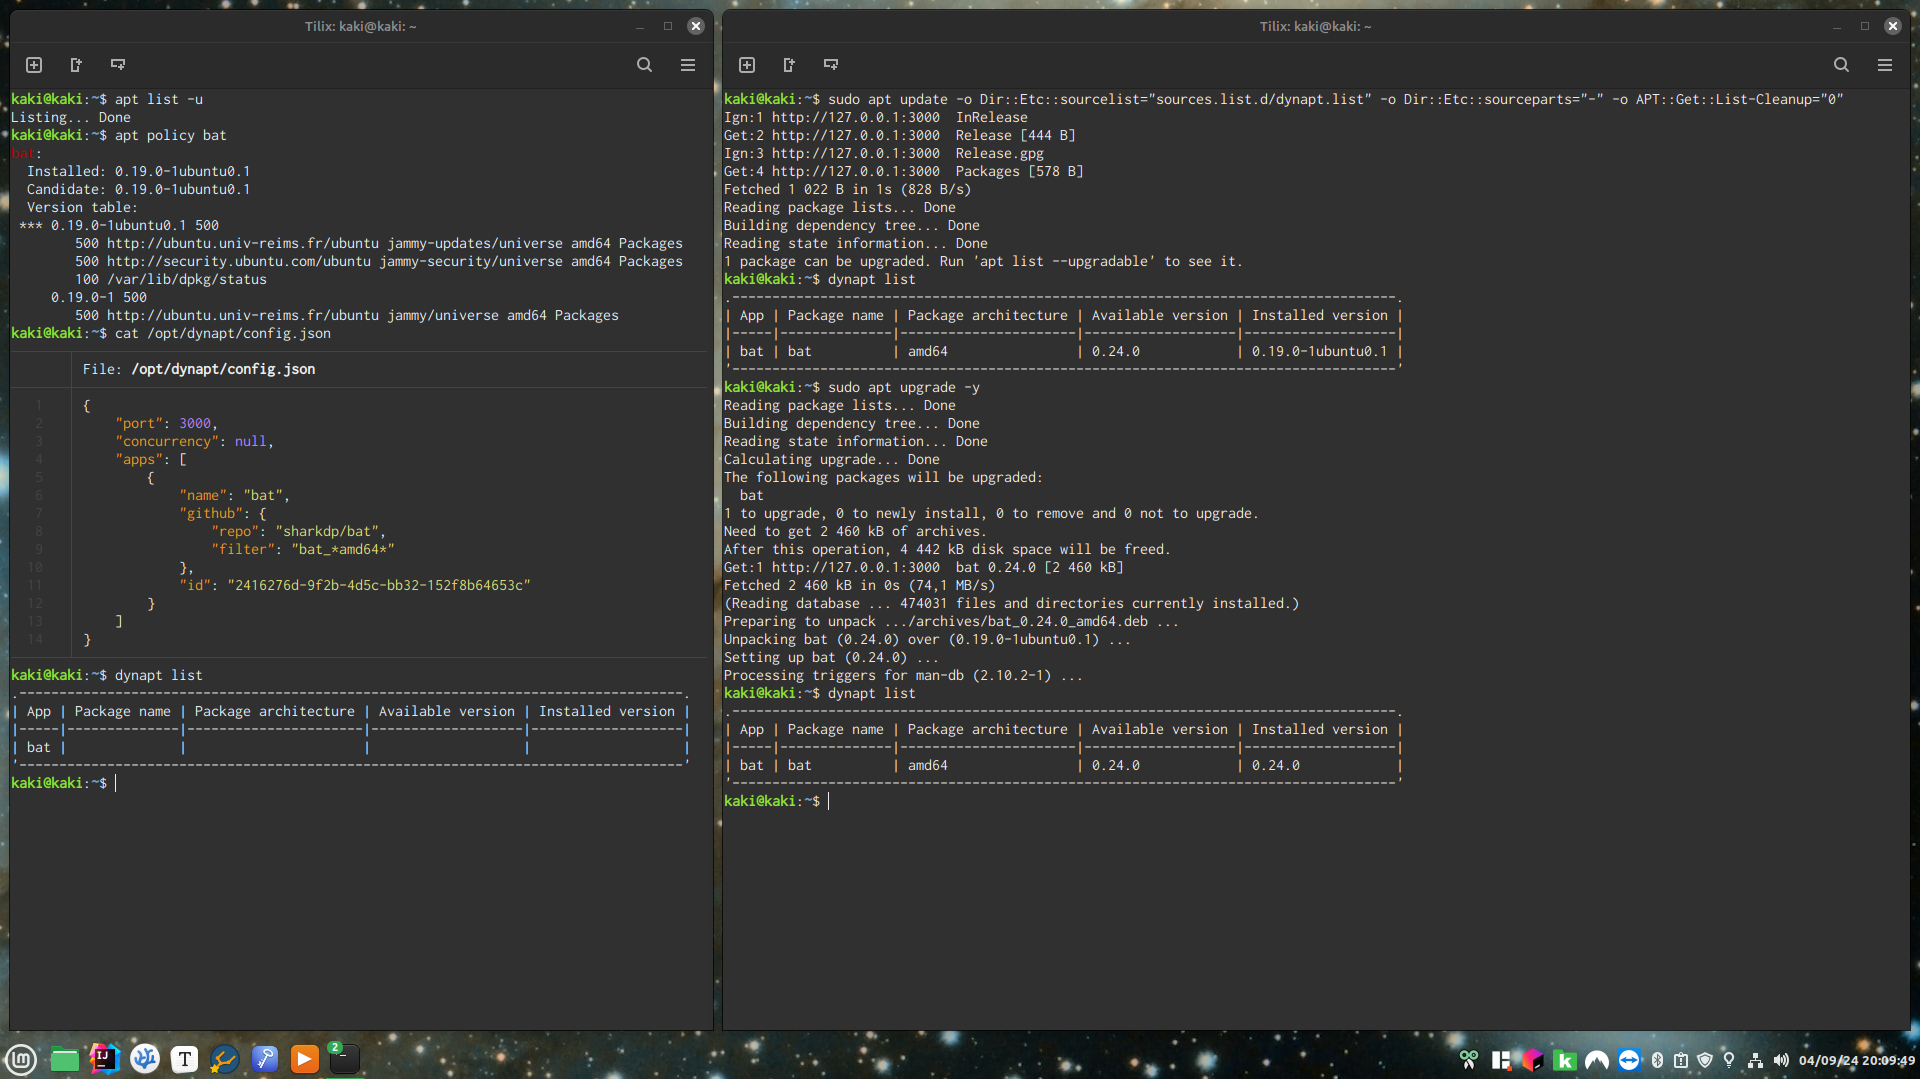Image resolution: width=1920 pixels, height=1079 pixels.
Task: Click the date and time clock
Action: click(x=1856, y=1060)
